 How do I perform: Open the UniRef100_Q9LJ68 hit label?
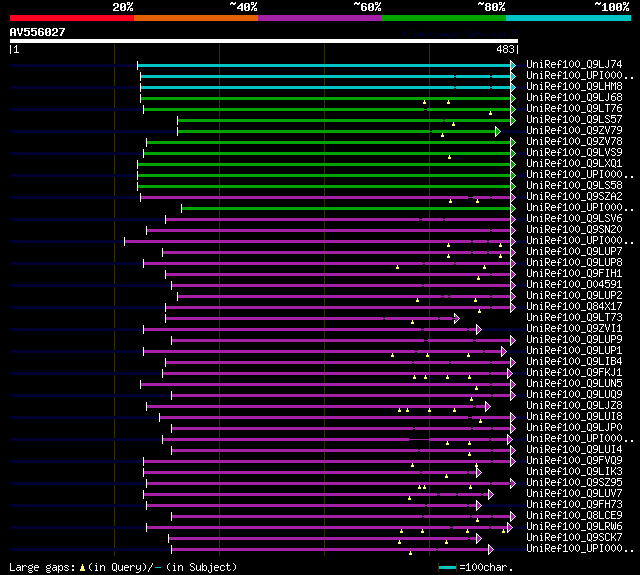pos(574,98)
